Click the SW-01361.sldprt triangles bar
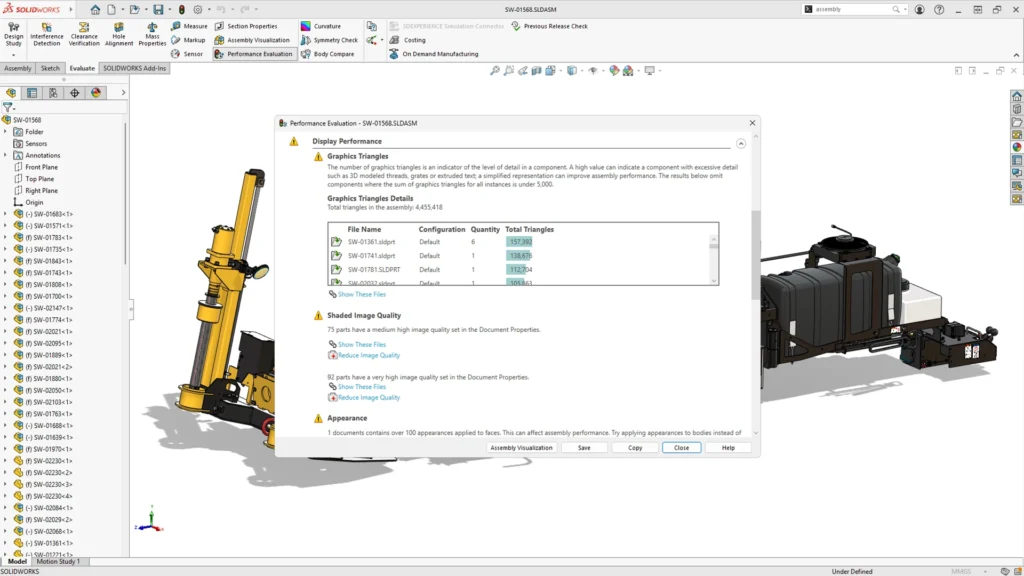The height and width of the screenshot is (576, 1024). point(520,242)
